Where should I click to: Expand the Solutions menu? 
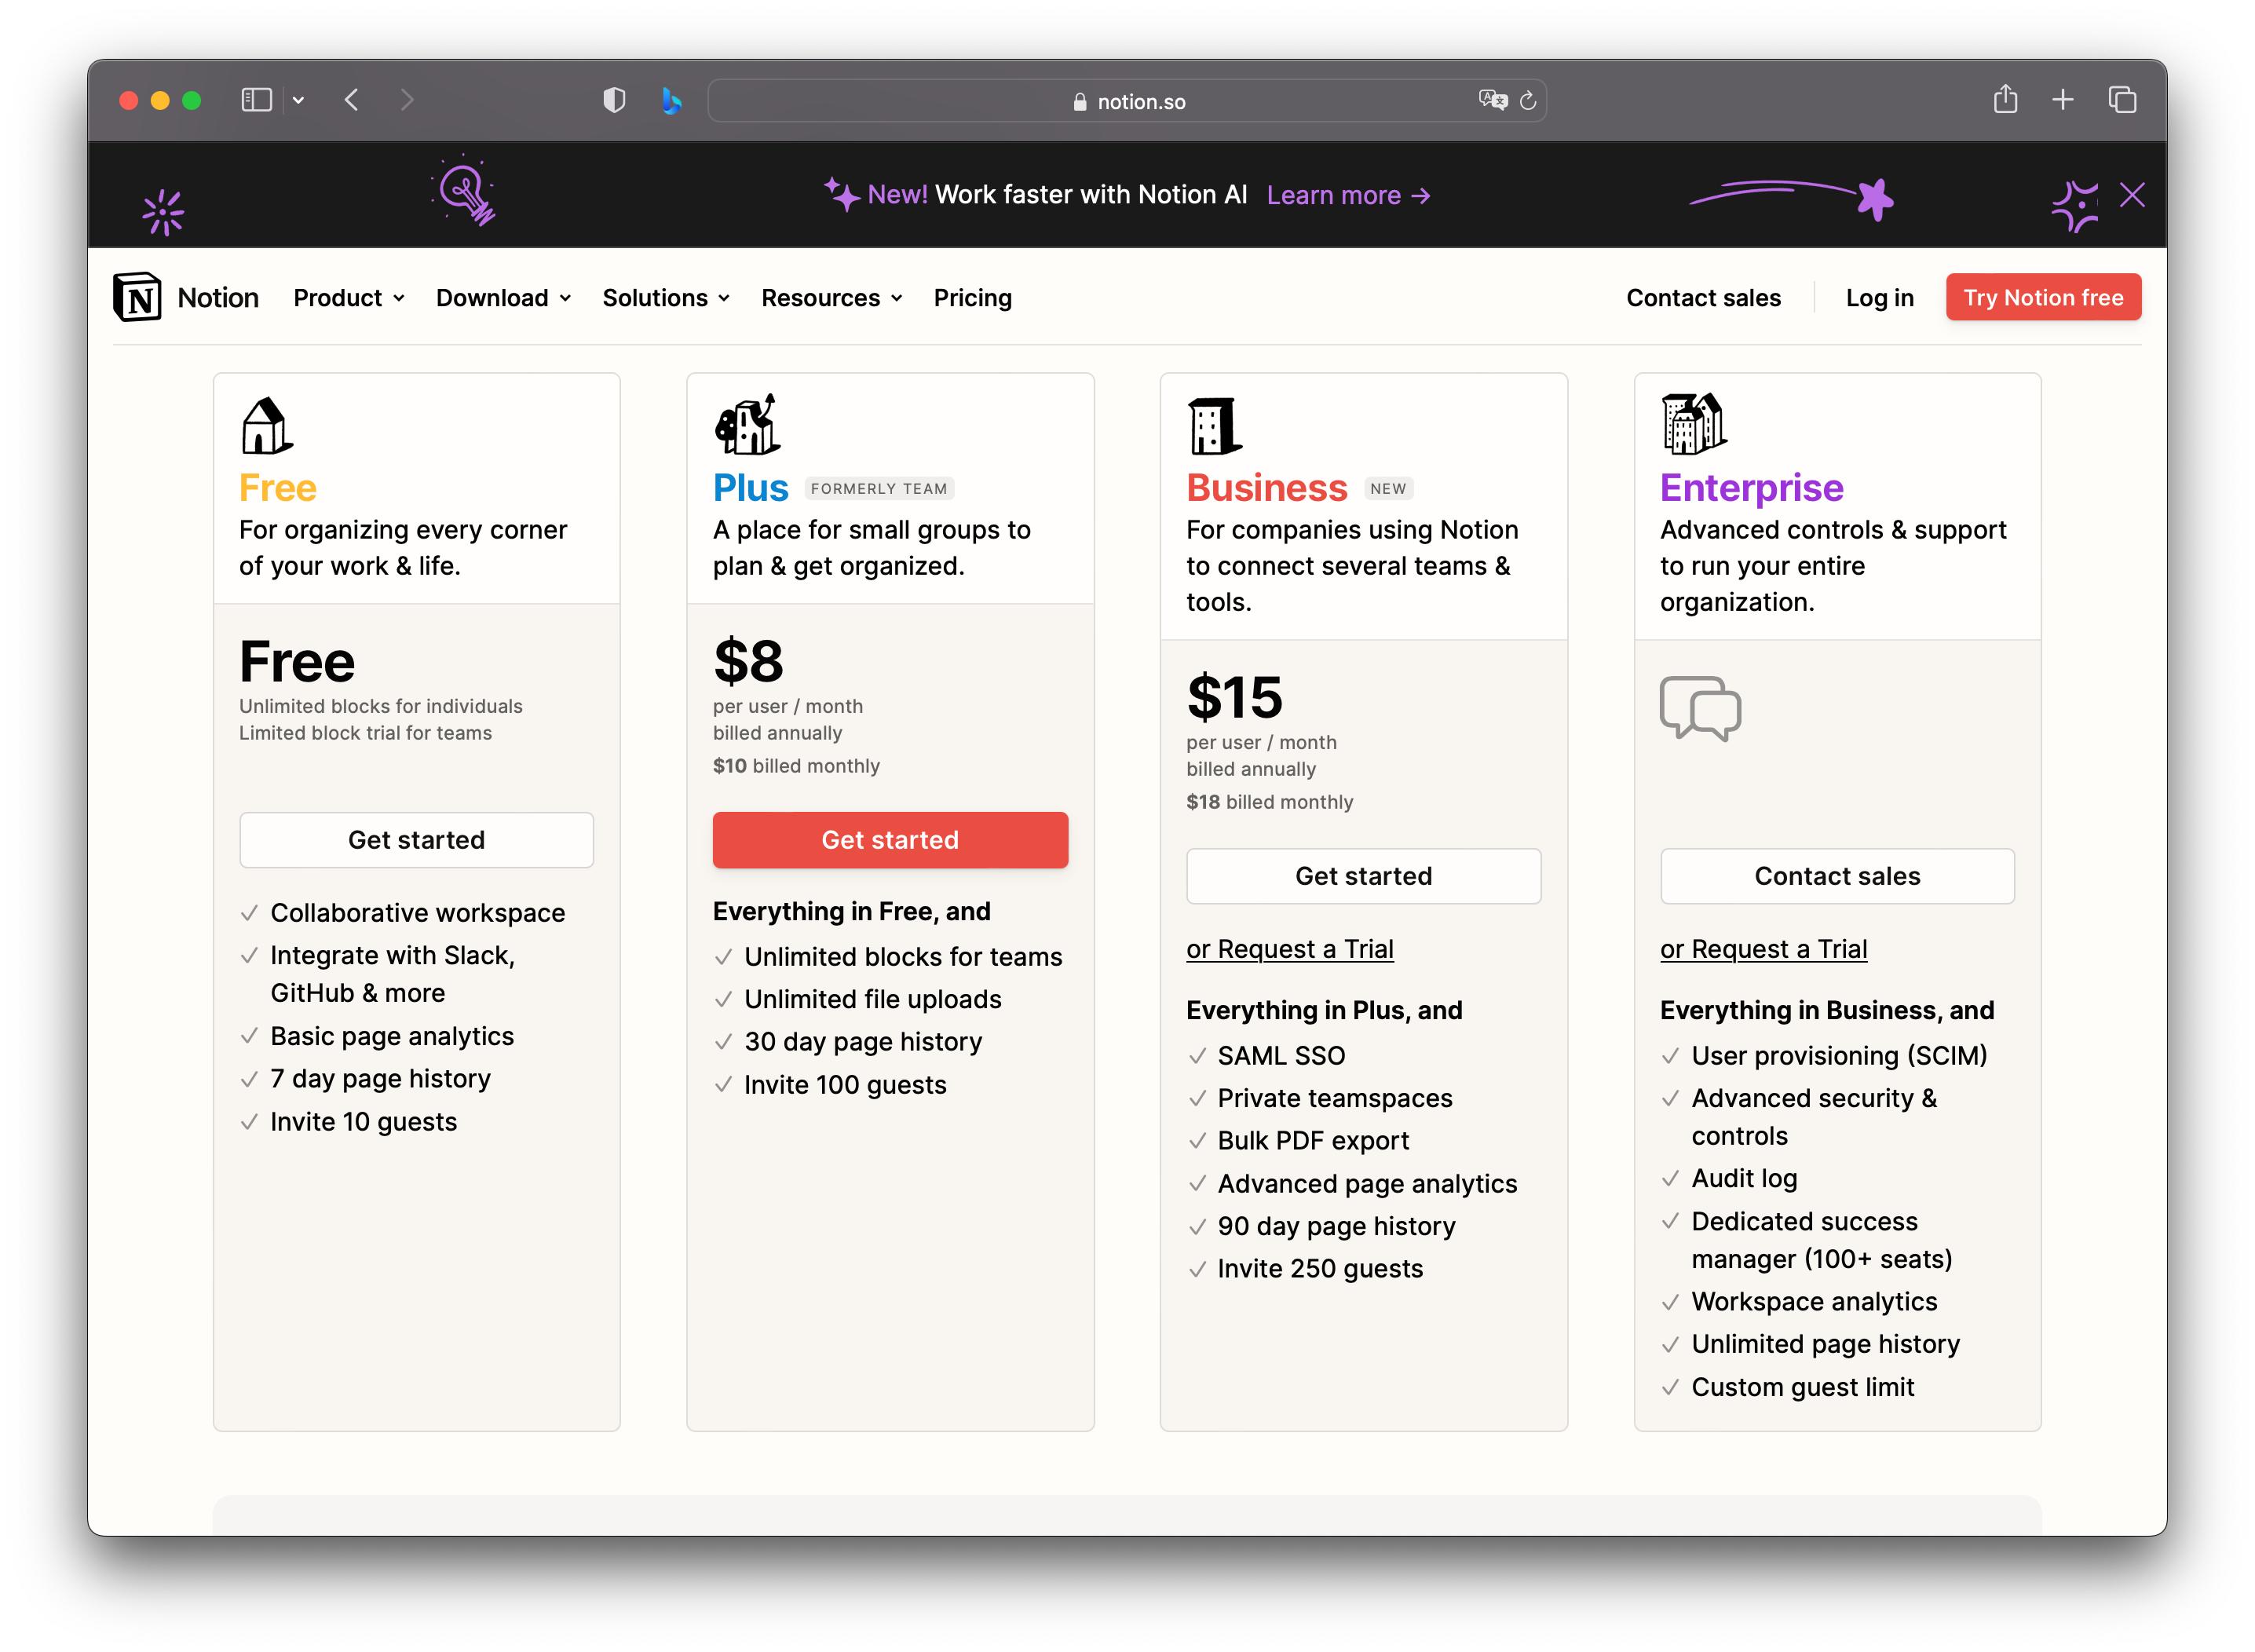tap(666, 298)
